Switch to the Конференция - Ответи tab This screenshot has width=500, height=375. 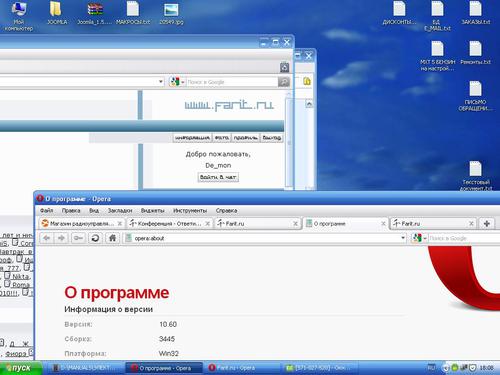click(x=170, y=224)
